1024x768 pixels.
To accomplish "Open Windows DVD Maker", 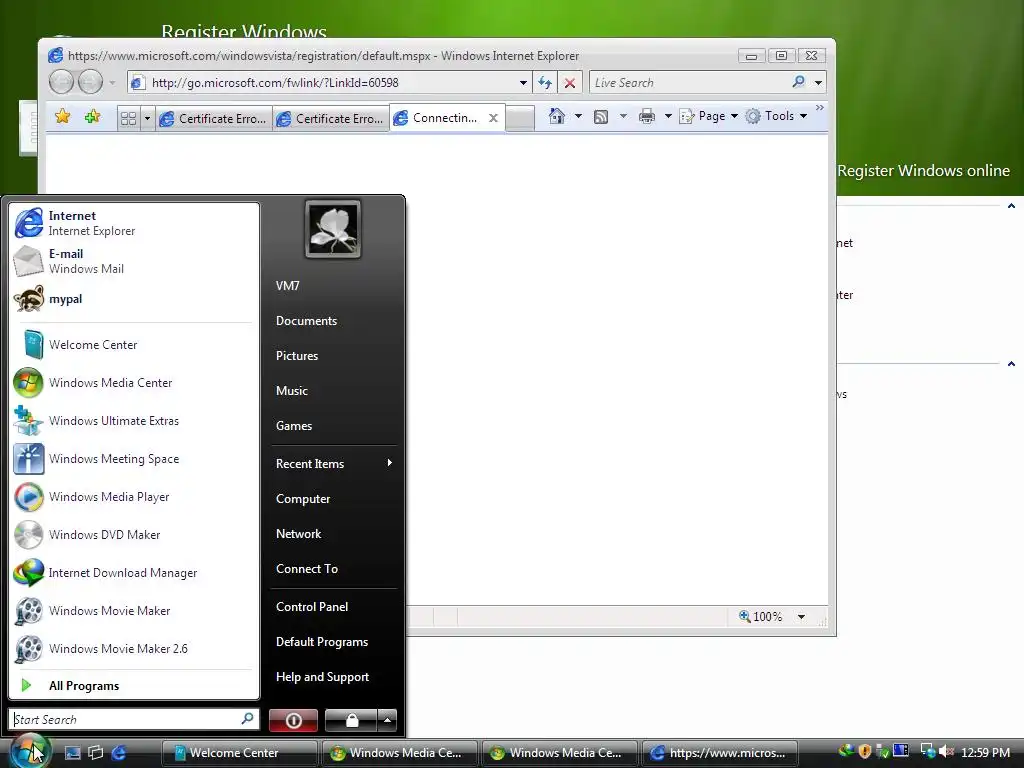I will click(134, 534).
